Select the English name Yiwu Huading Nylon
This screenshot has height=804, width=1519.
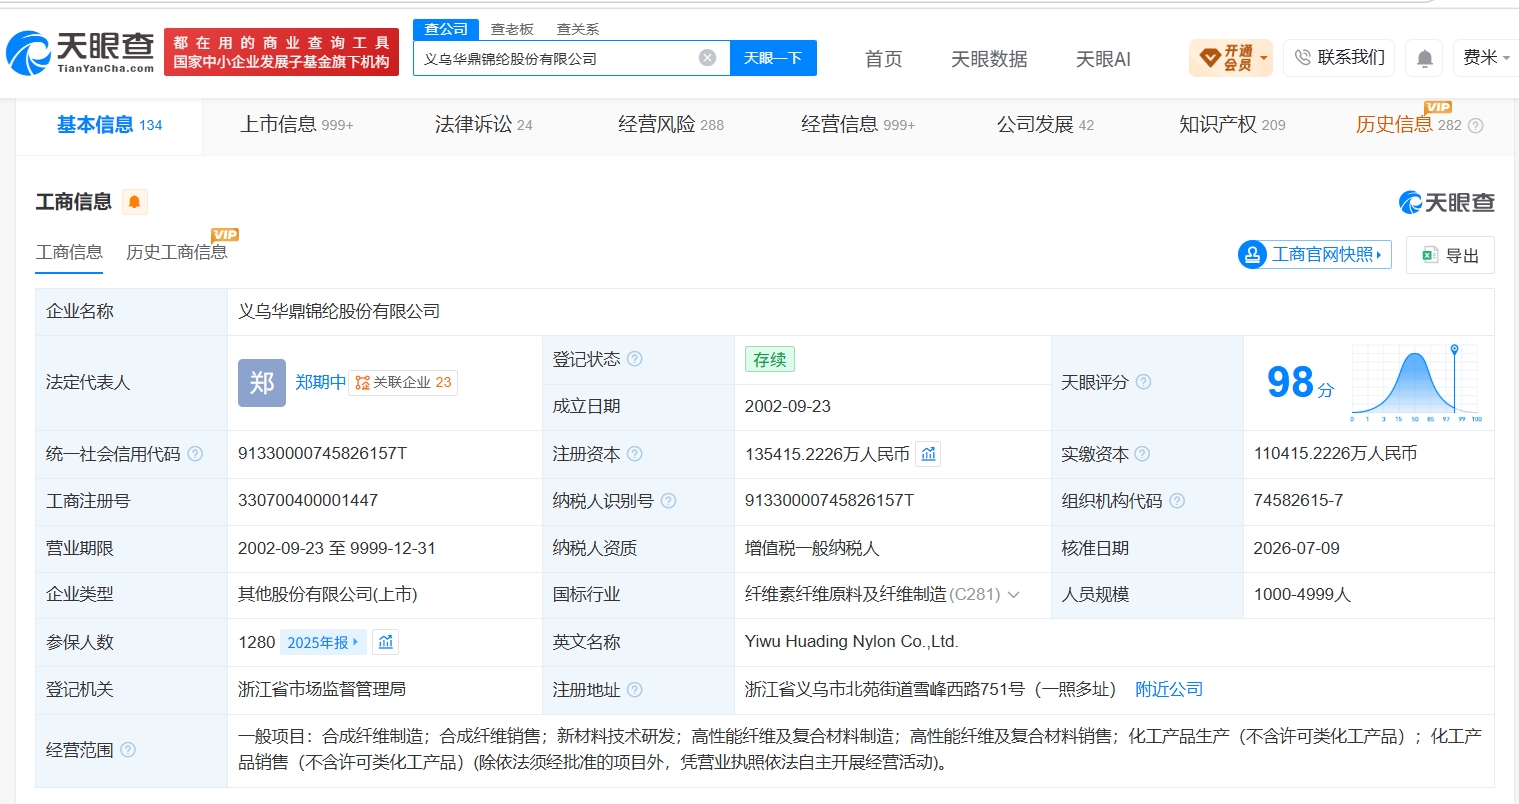click(x=851, y=641)
